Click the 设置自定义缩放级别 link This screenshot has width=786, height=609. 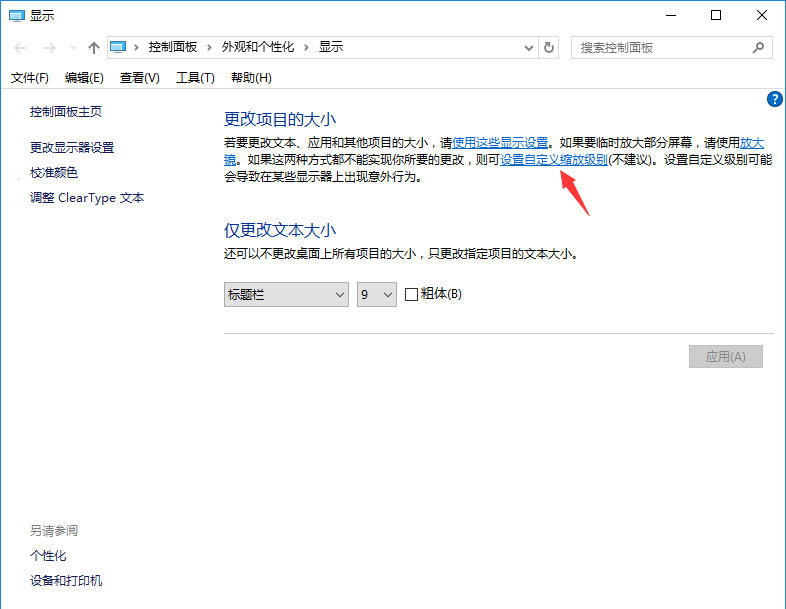tap(554, 160)
